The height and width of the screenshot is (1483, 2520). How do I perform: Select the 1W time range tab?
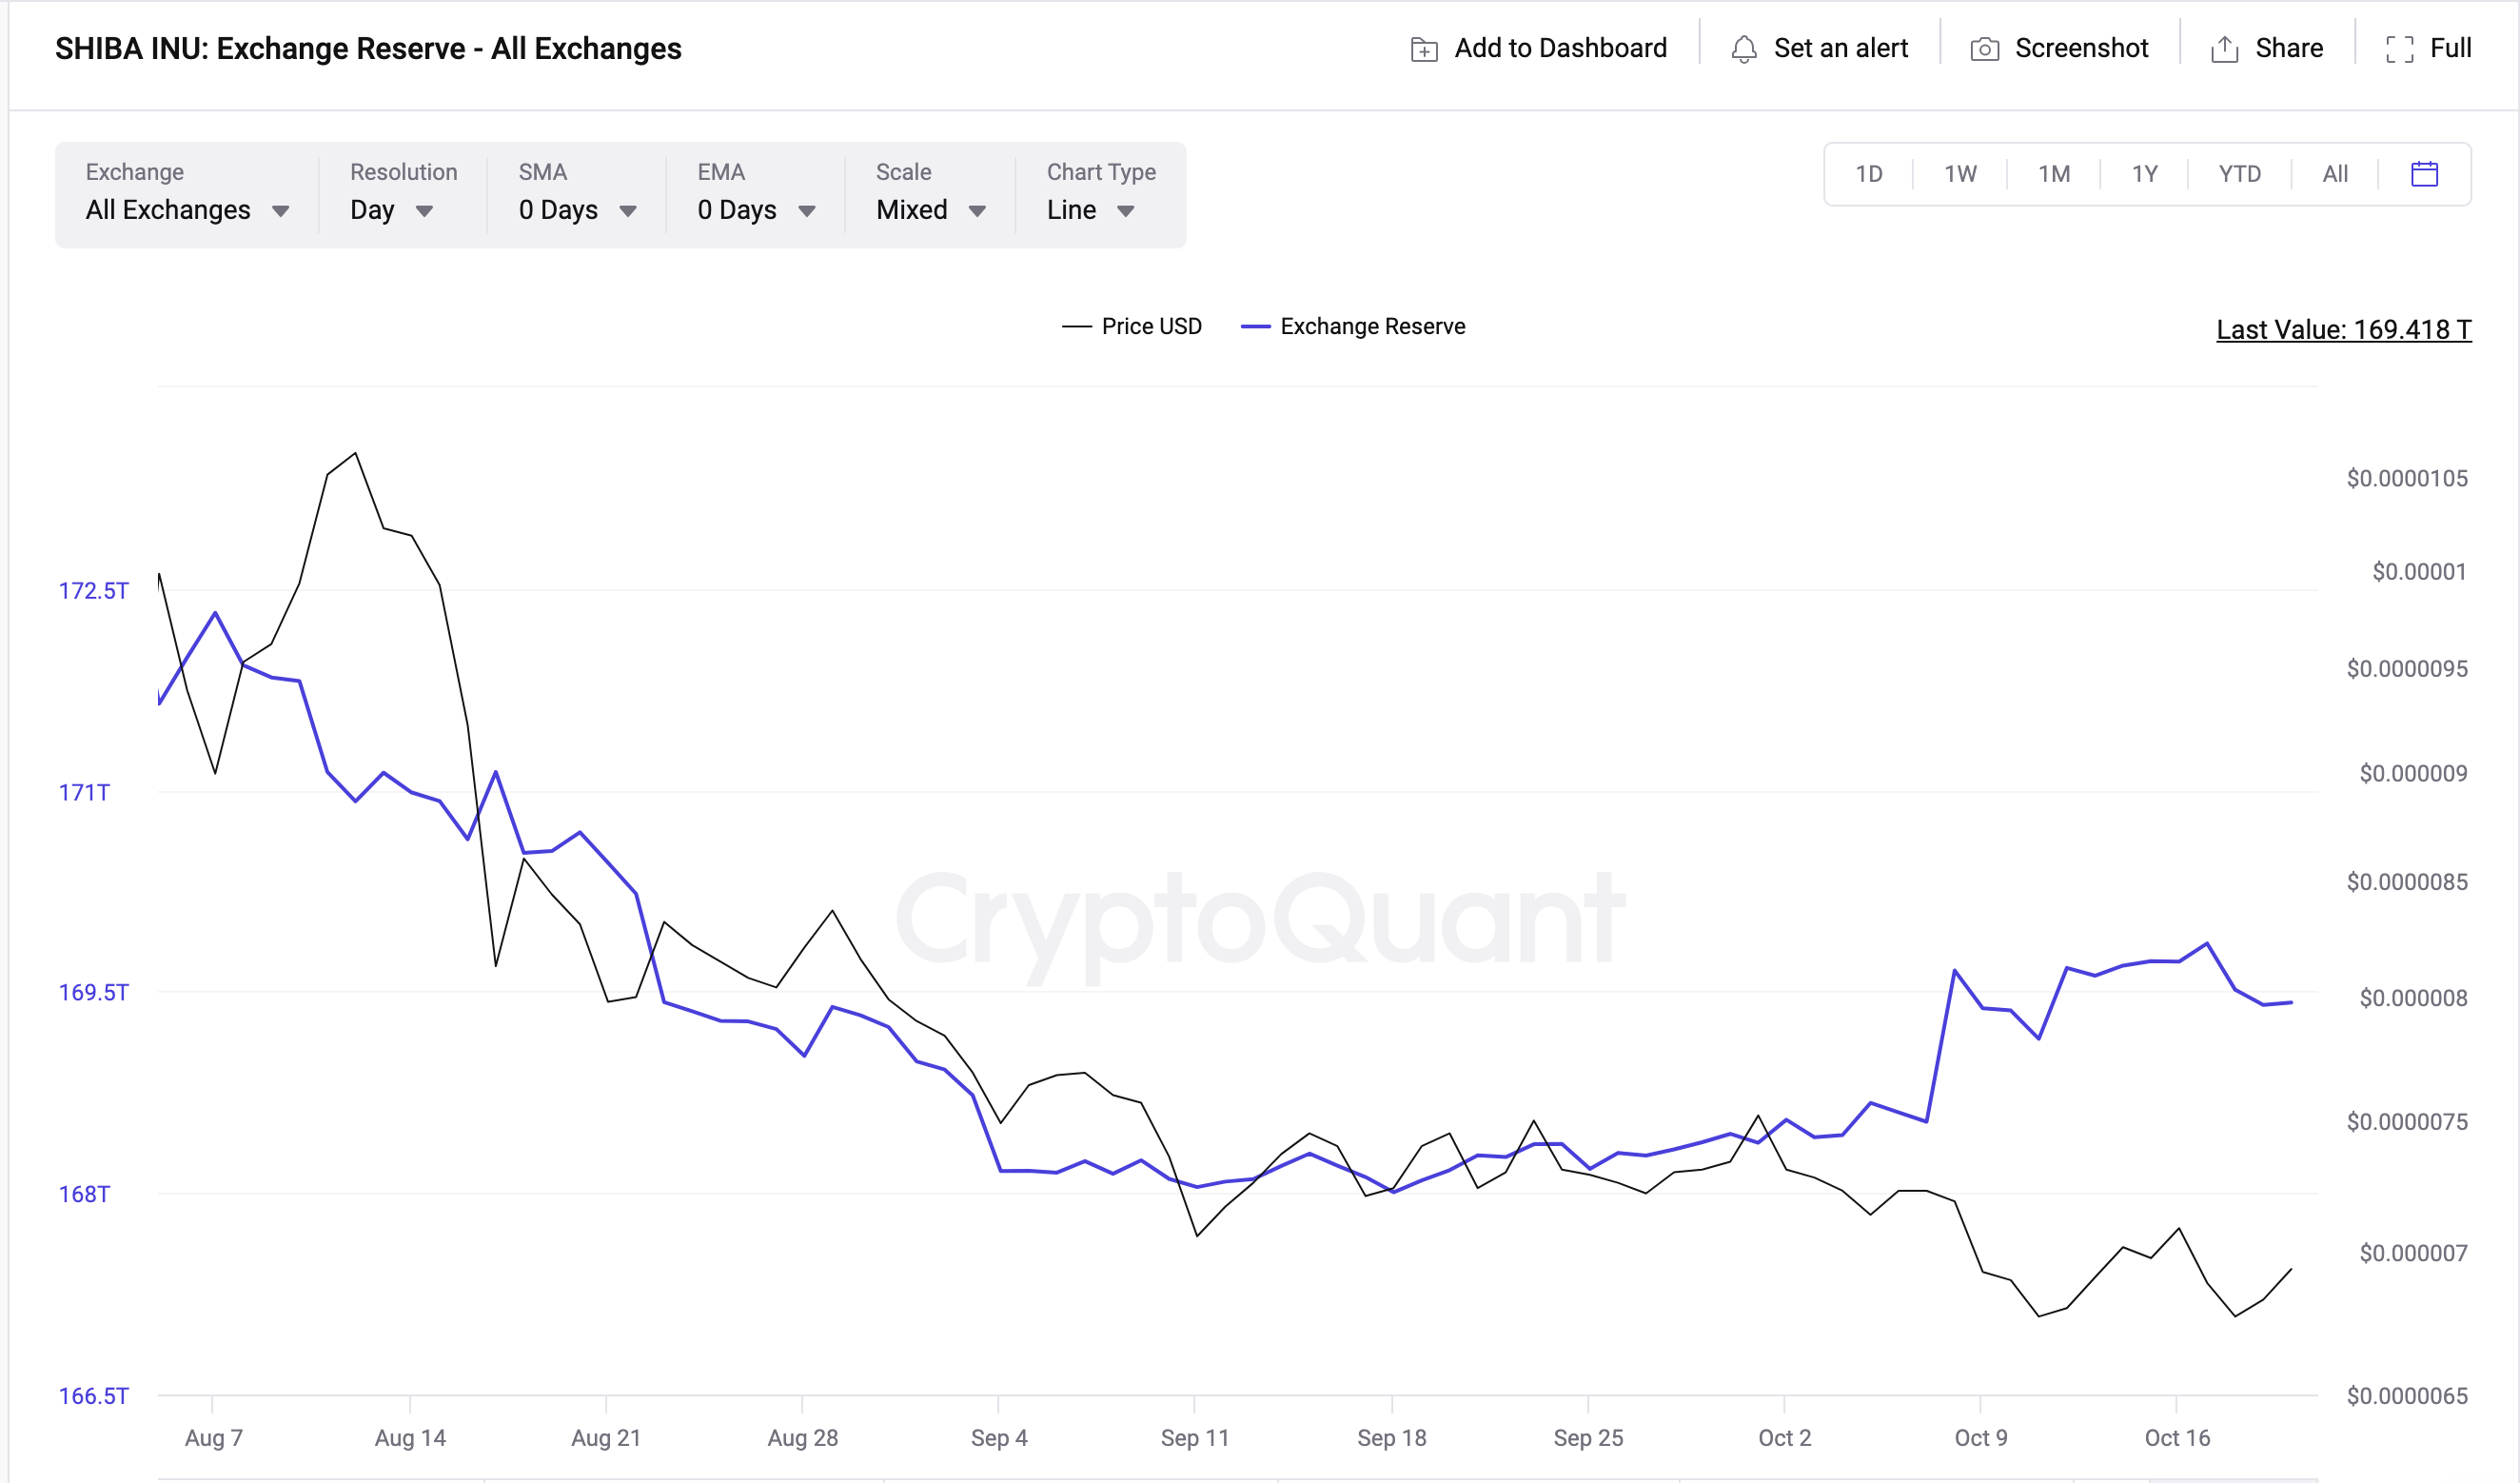(x=1960, y=174)
